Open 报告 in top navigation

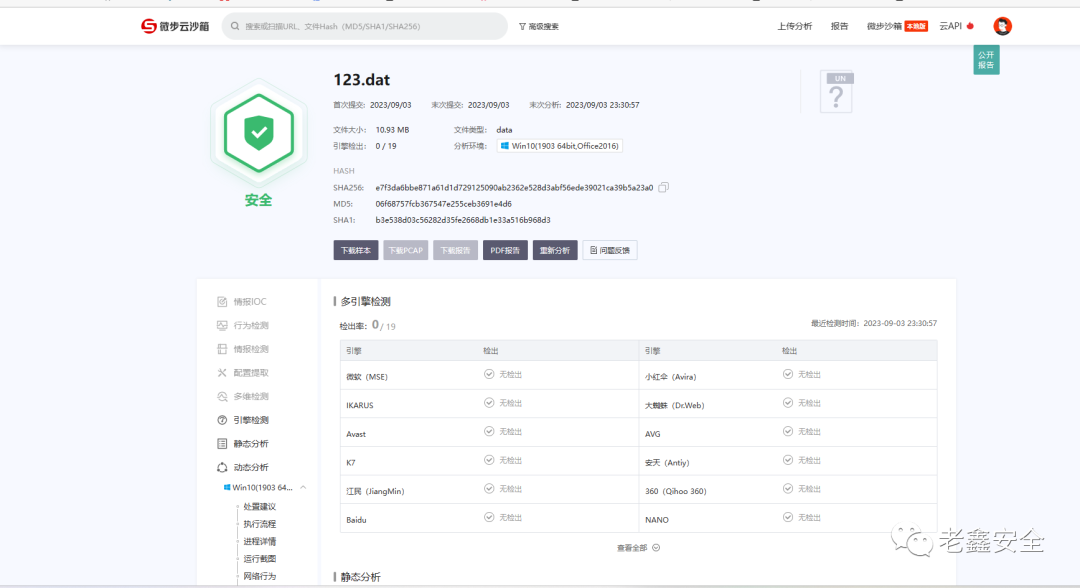(840, 26)
